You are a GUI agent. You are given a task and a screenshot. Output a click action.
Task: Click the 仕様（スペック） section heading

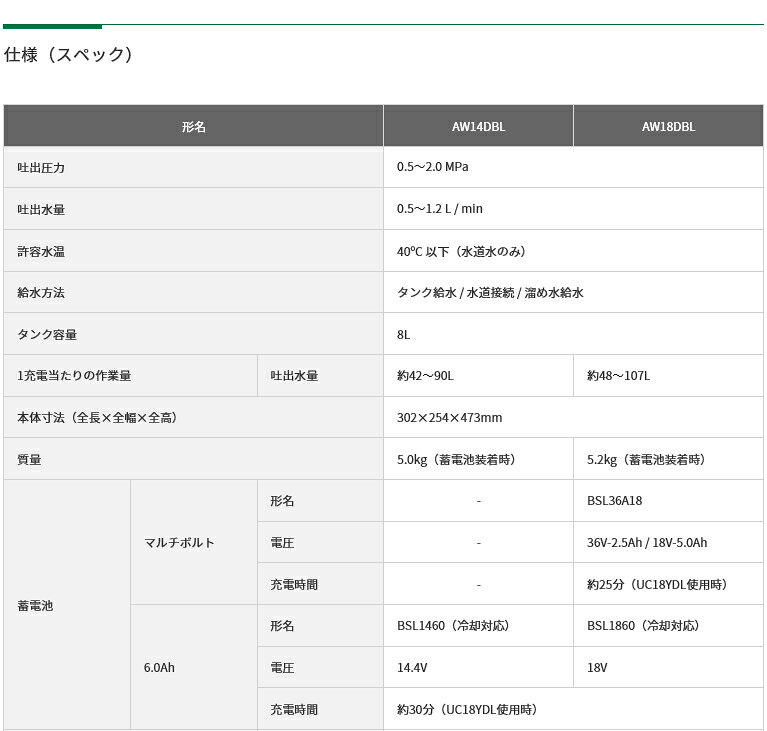(x=69, y=55)
